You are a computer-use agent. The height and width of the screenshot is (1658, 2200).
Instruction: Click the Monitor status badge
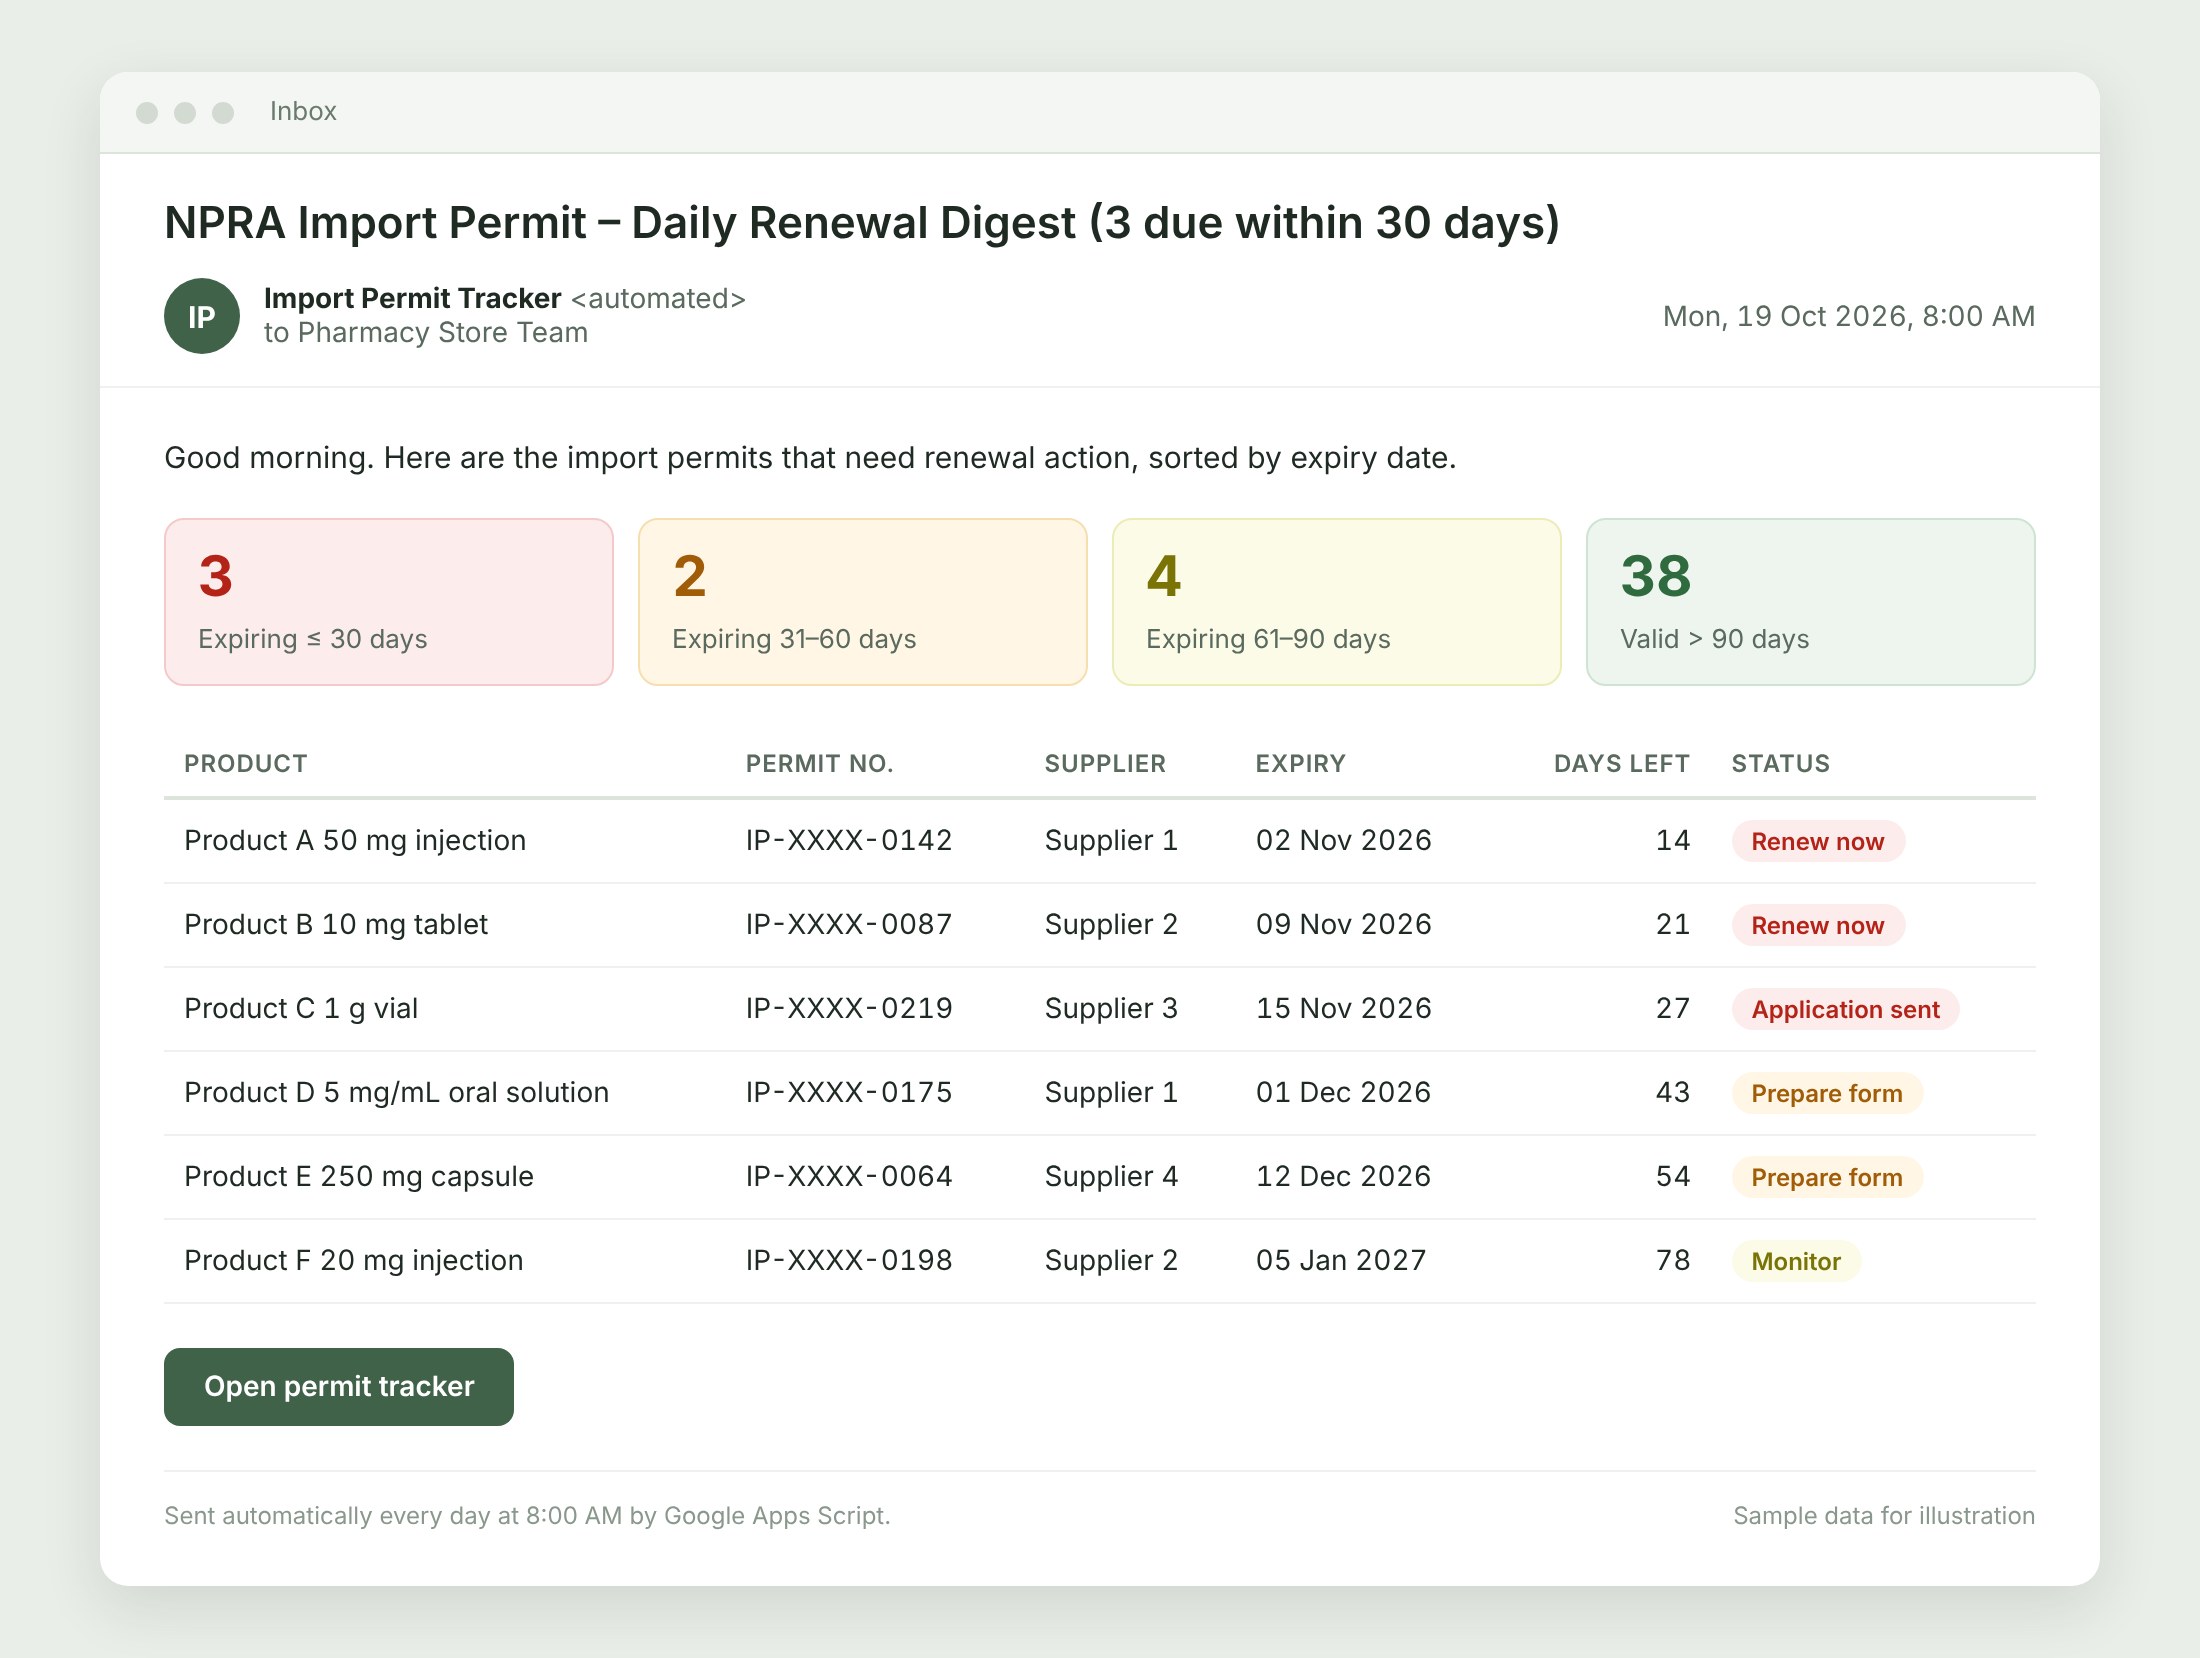tap(1796, 1261)
